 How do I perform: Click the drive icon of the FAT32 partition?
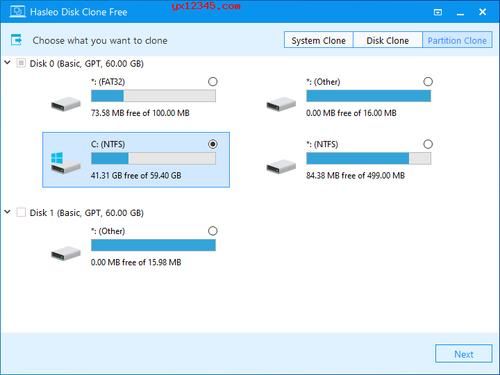coord(66,104)
